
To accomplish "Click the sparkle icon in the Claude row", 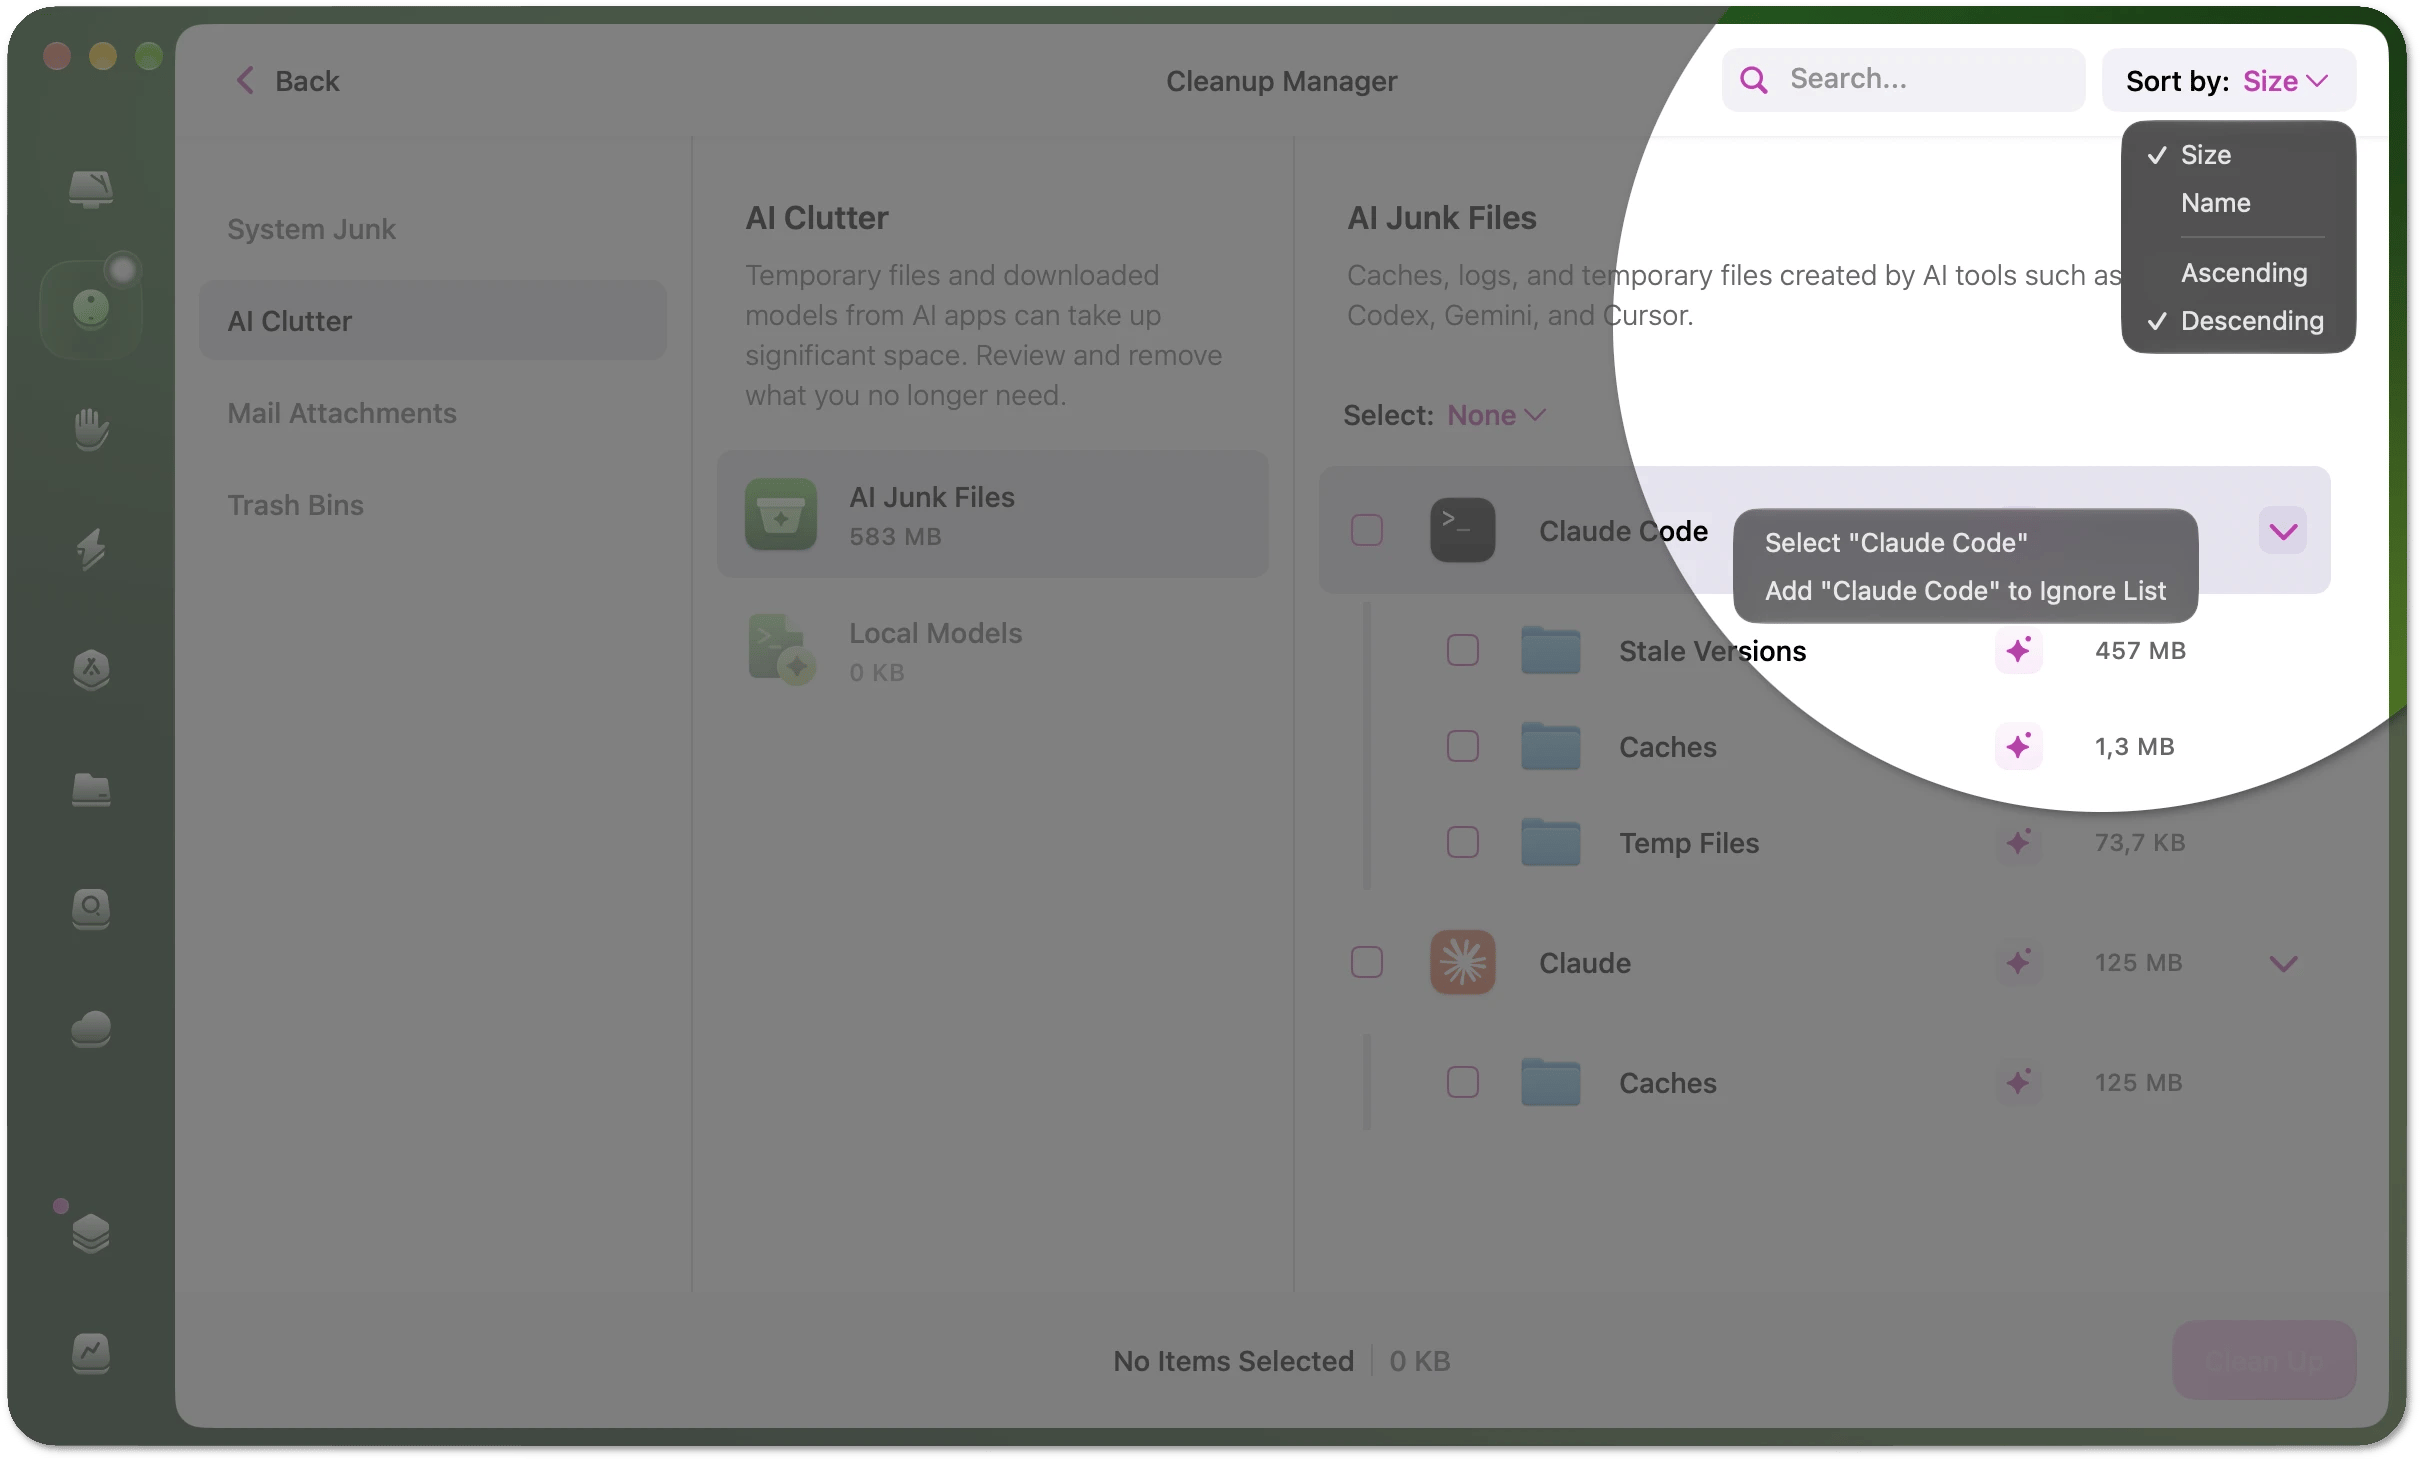I will click(x=2019, y=962).
